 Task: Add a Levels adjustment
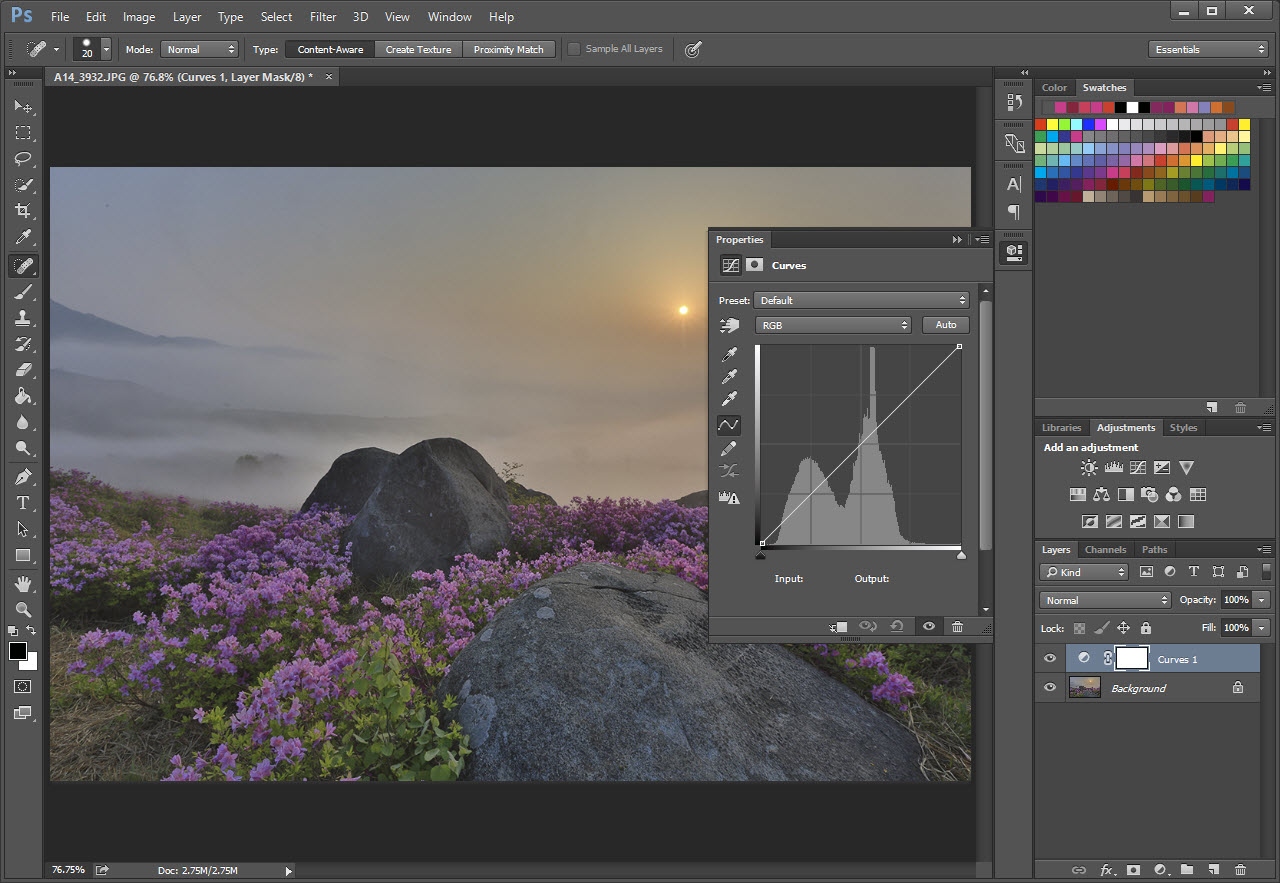coord(1113,467)
